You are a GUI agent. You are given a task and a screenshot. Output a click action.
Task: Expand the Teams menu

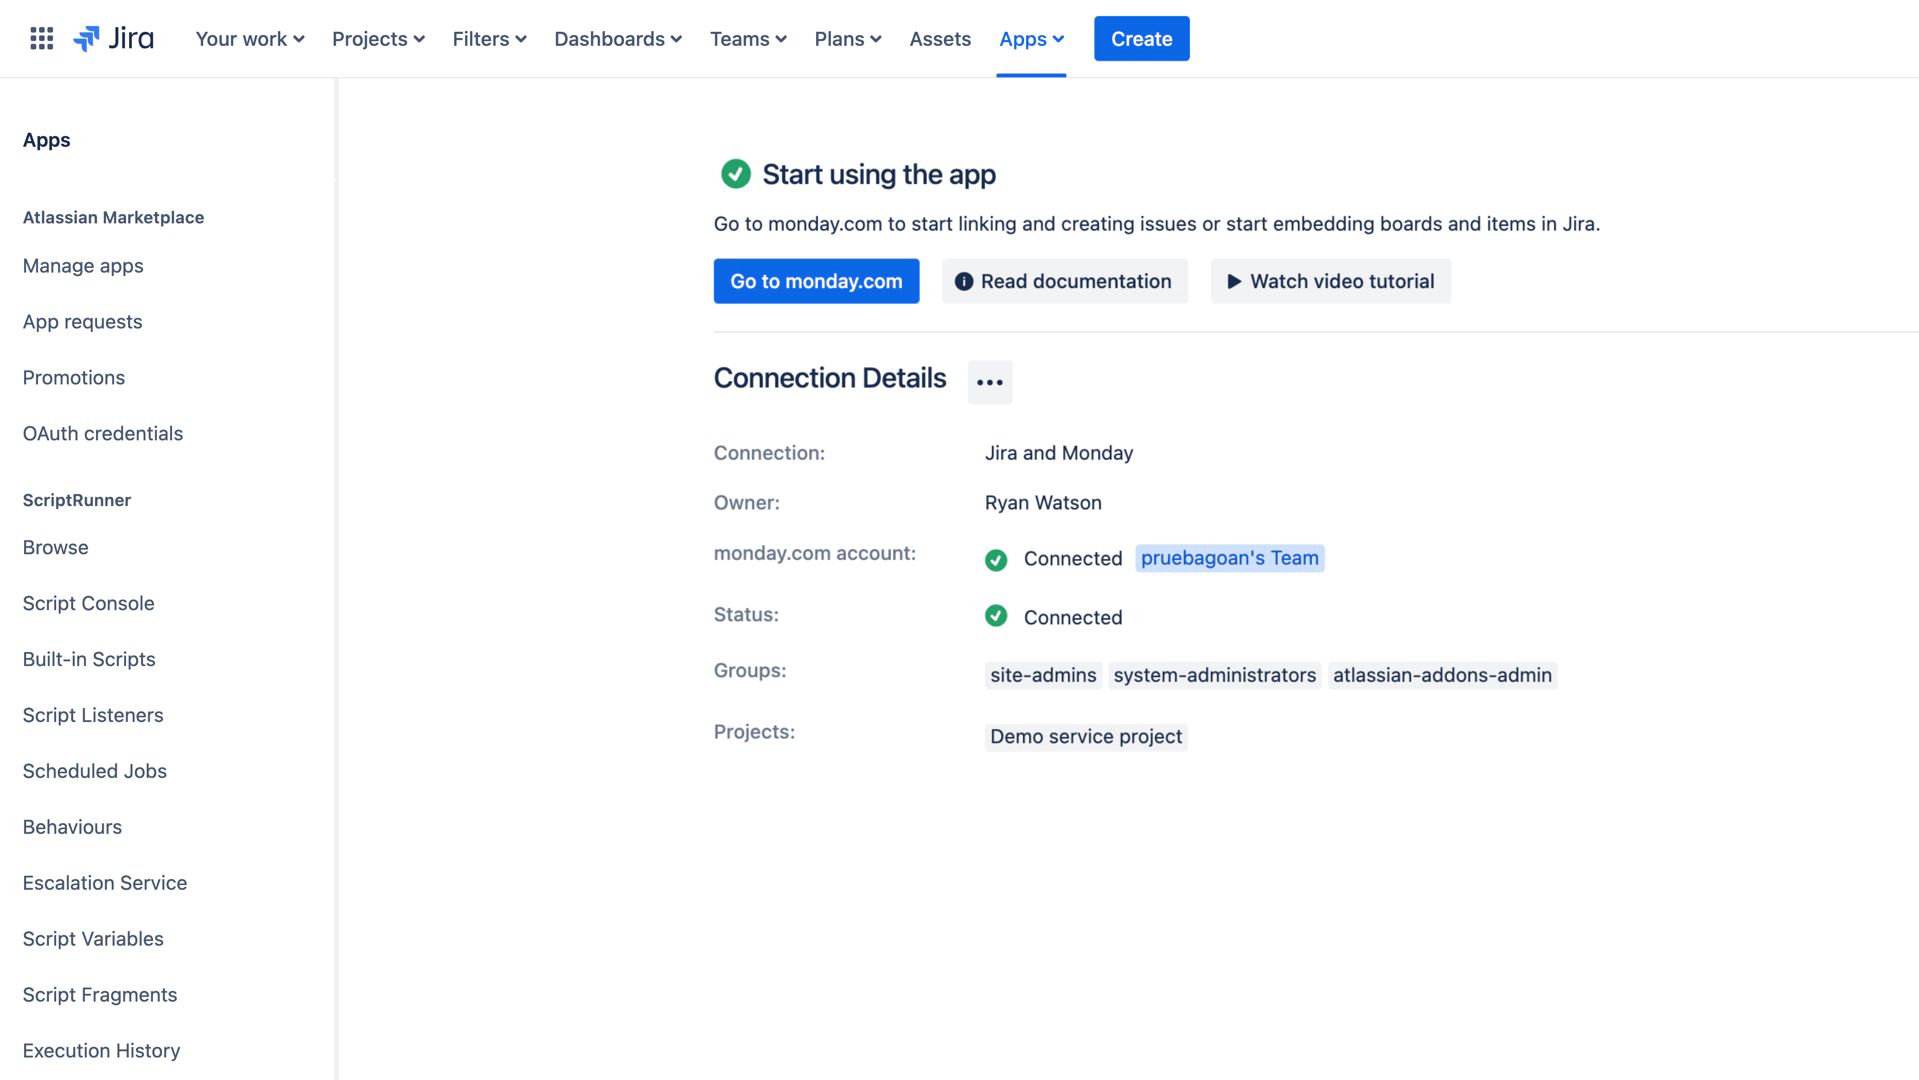[748, 39]
